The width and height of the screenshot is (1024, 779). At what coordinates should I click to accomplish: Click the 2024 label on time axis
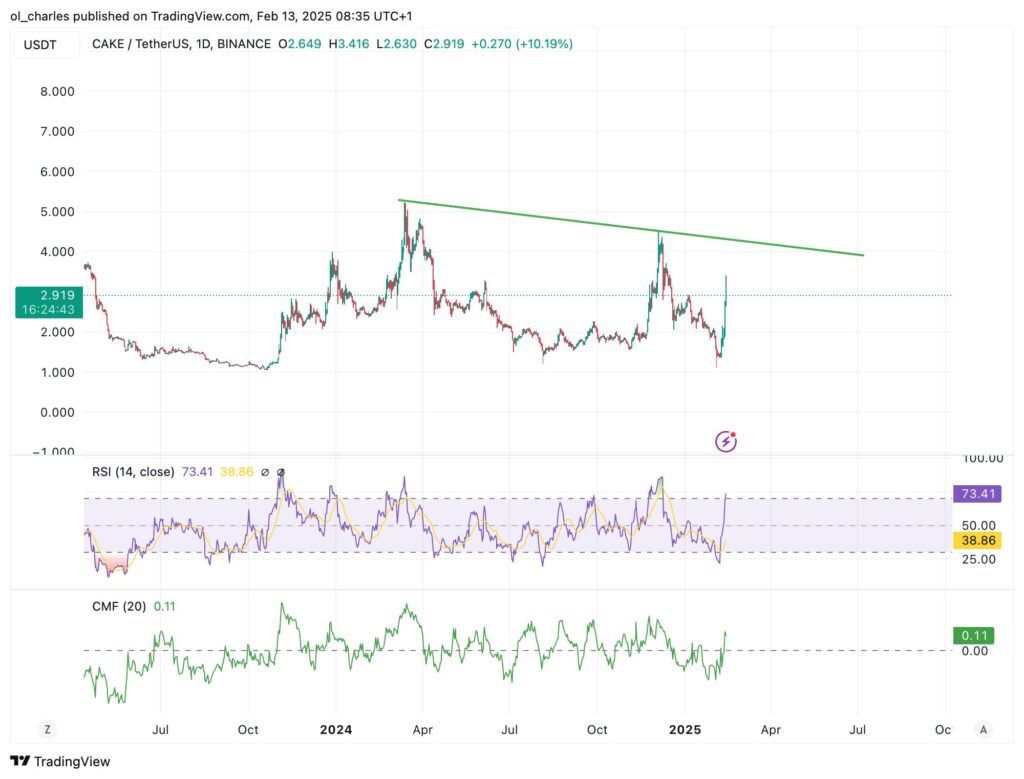335,730
